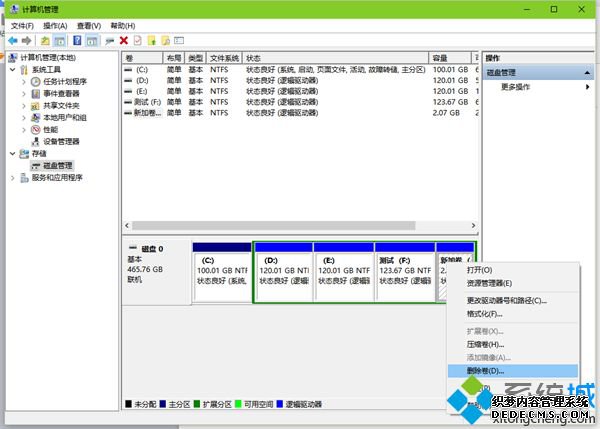Click the 卷 column header
Screen dimensions: 600x429
tap(142, 58)
